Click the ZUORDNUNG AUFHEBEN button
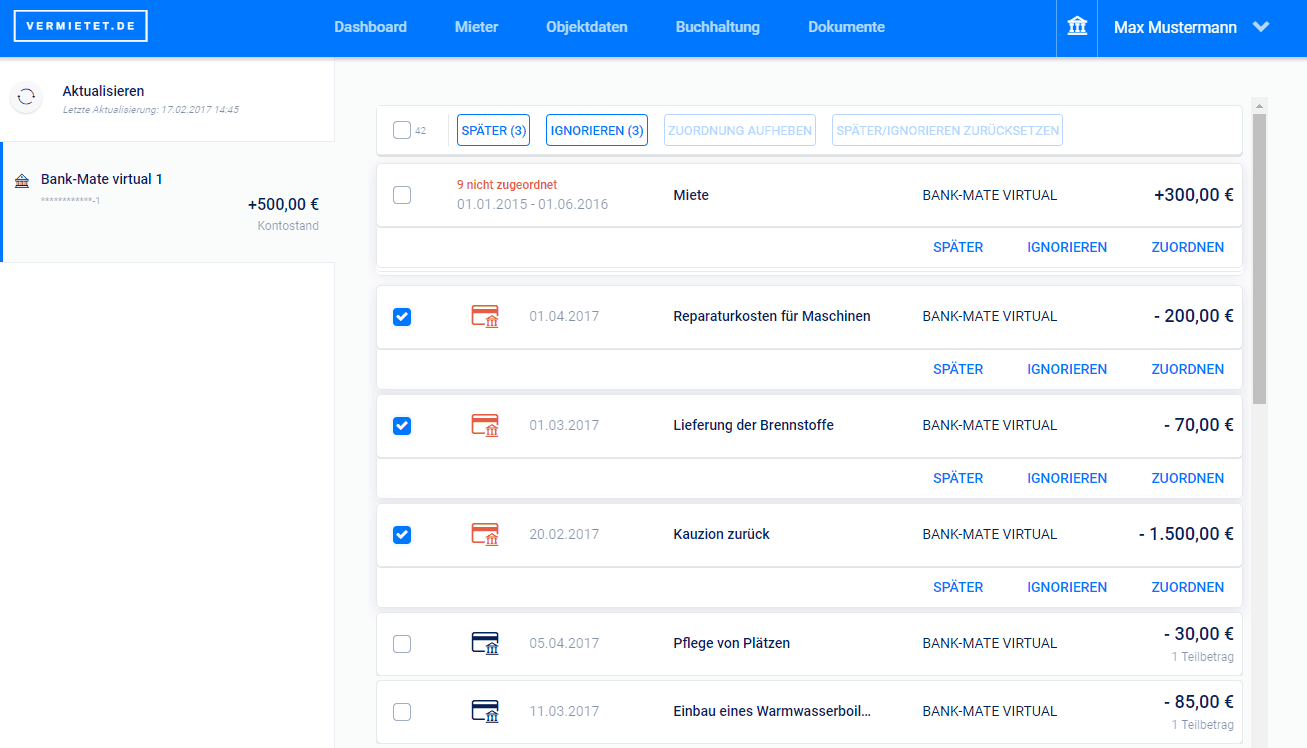 pos(739,130)
